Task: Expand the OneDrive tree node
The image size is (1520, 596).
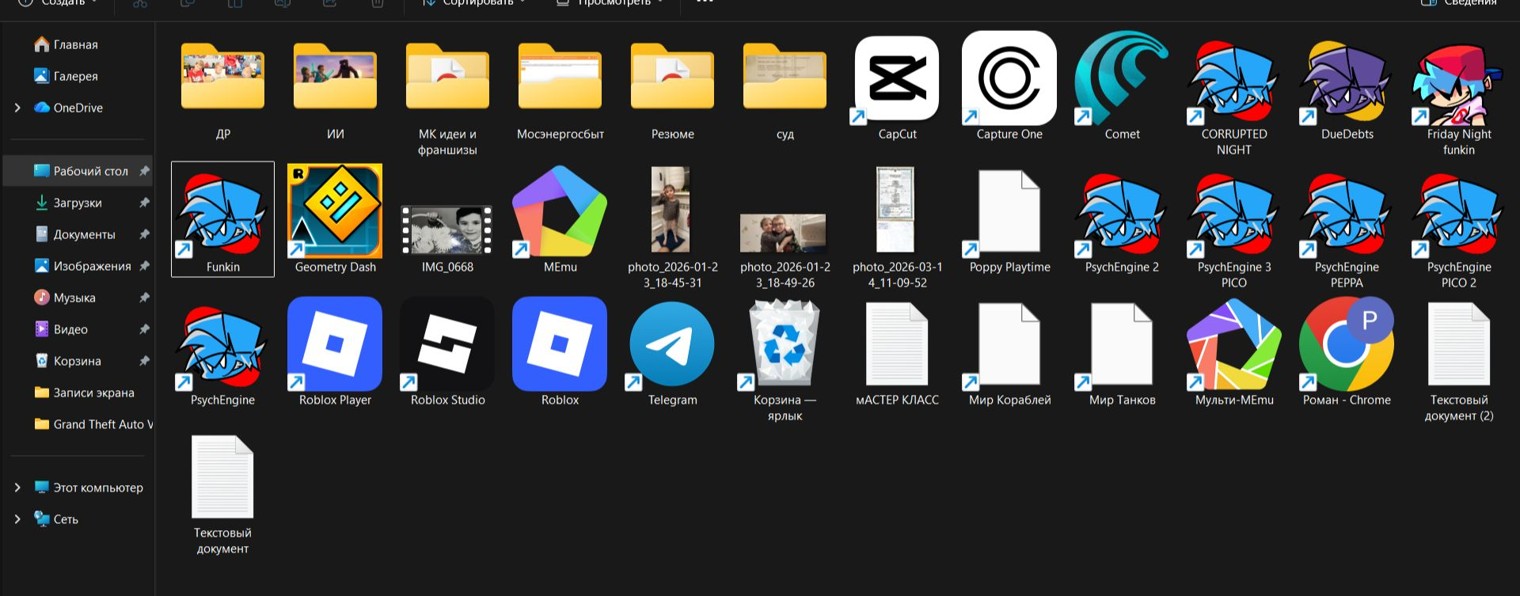Action: click(17, 108)
